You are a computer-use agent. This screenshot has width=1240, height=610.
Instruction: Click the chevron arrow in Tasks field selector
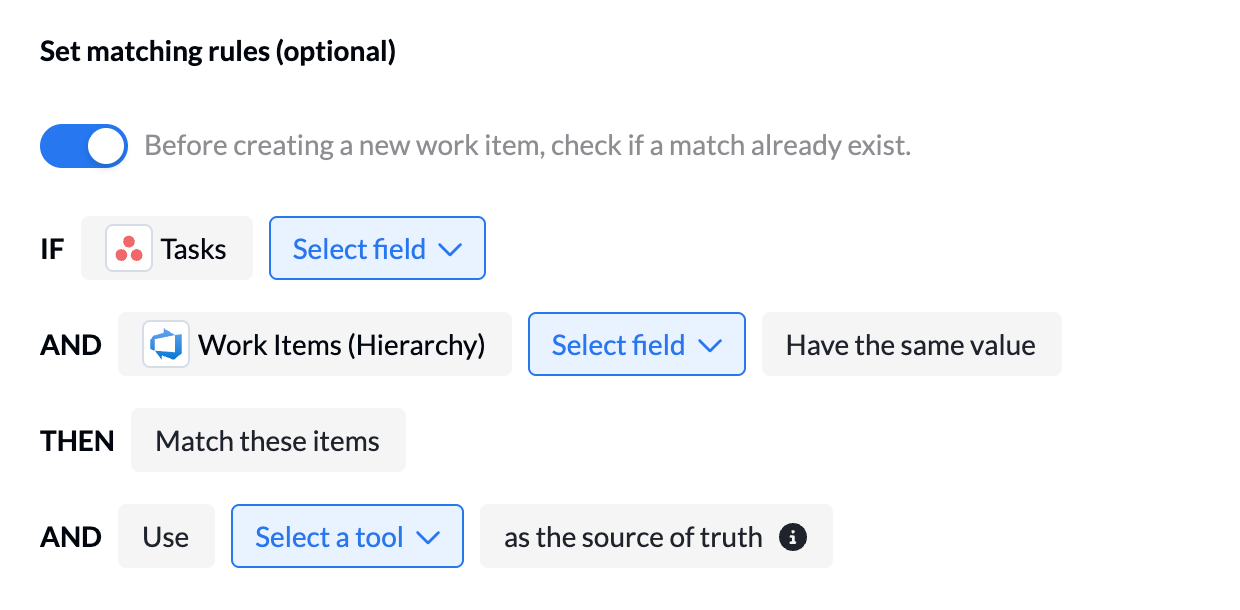450,250
